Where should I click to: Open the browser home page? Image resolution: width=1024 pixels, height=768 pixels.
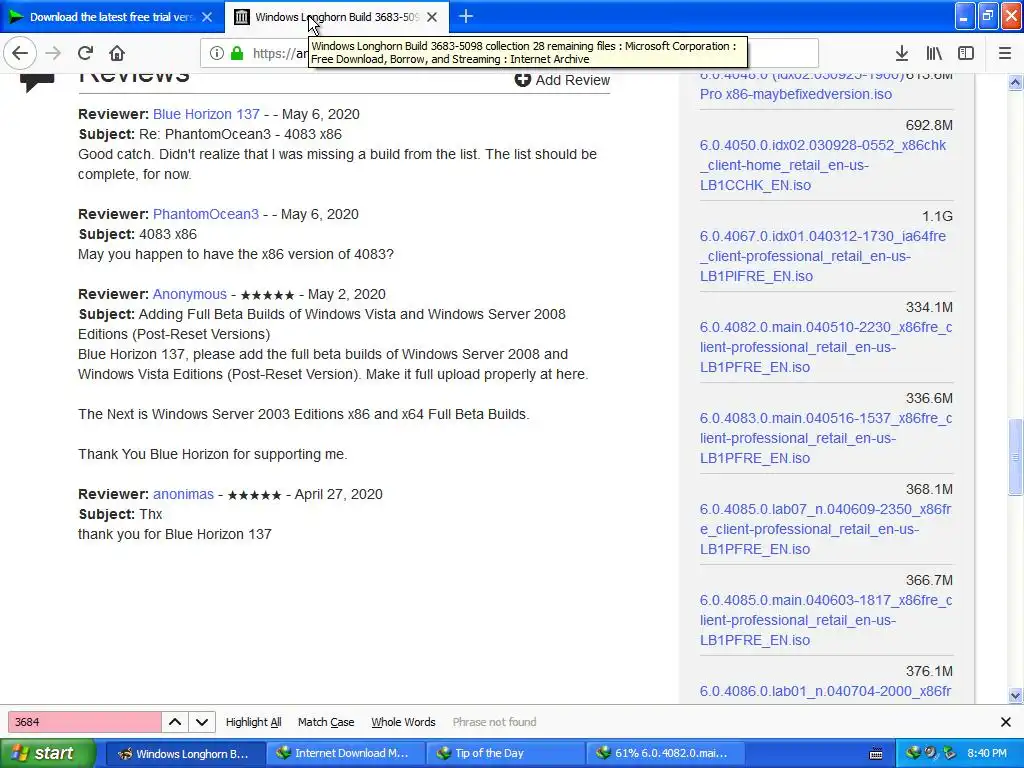(x=117, y=53)
